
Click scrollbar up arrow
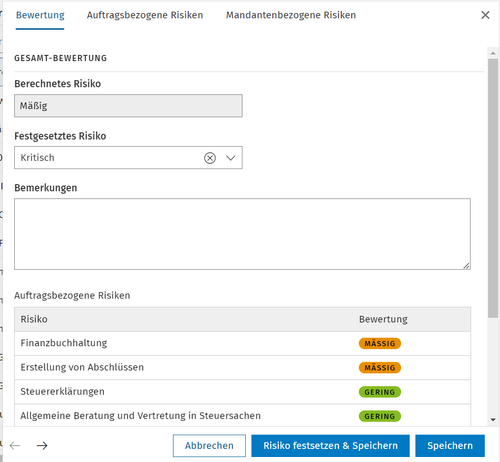click(493, 53)
